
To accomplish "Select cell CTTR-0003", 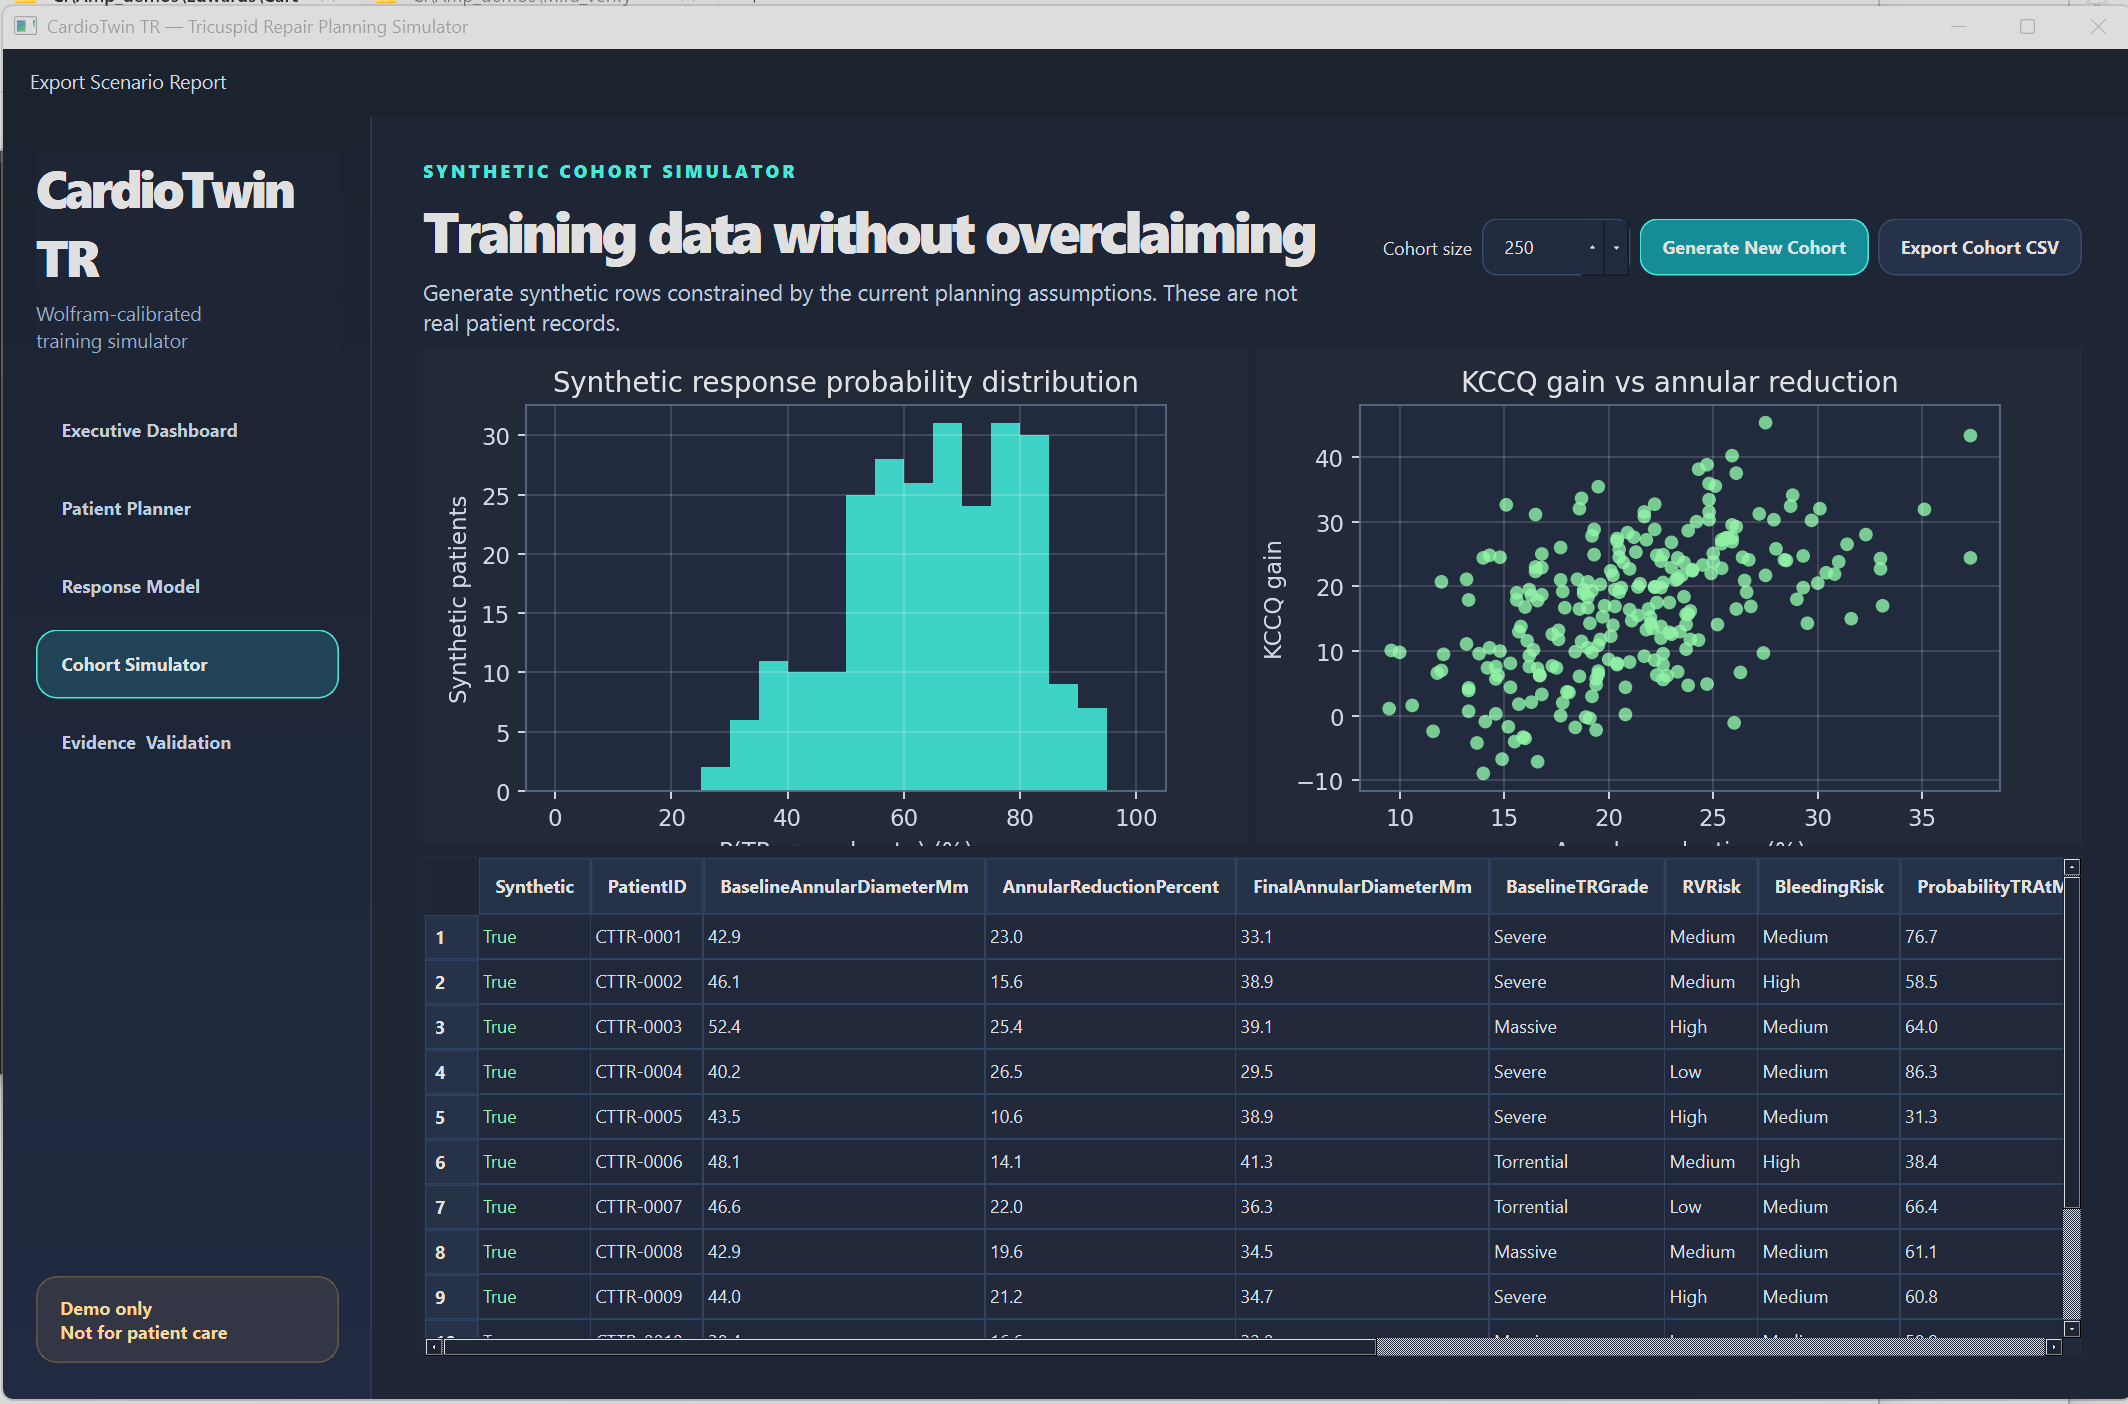I will point(646,1027).
